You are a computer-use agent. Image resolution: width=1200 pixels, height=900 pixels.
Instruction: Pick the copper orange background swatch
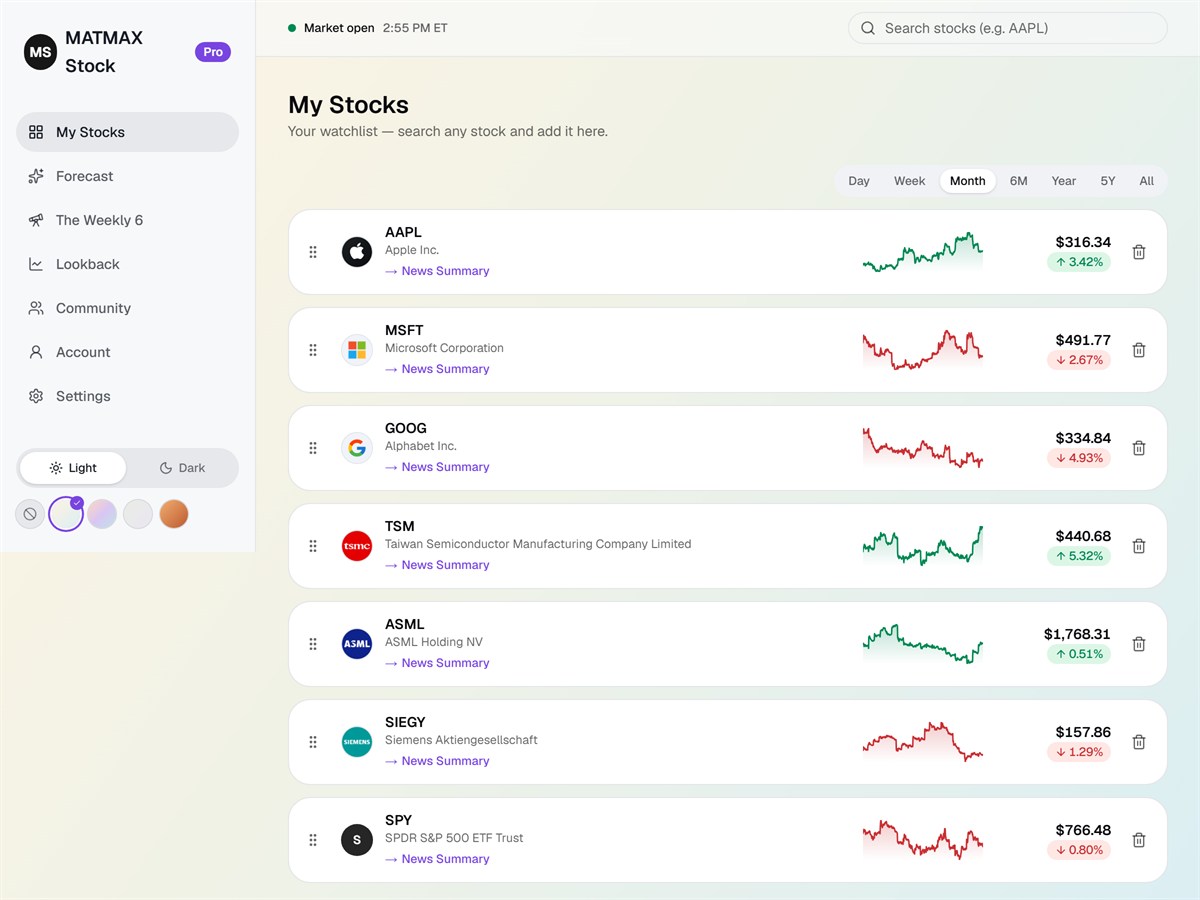point(174,514)
